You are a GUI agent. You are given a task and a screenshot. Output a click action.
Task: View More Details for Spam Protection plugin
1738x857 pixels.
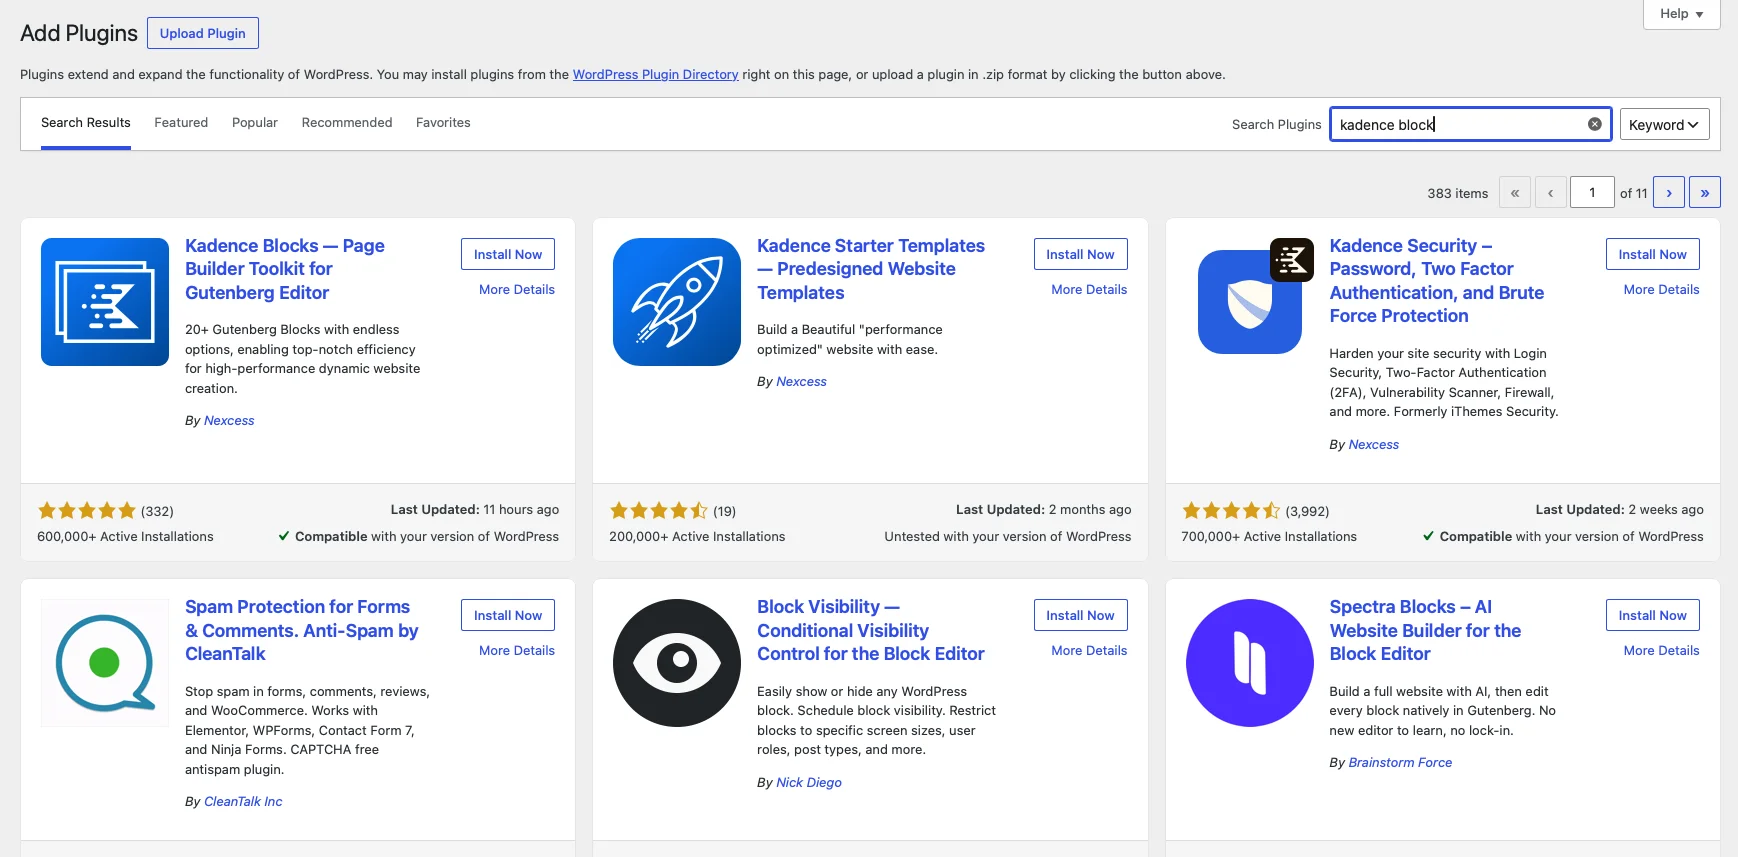[x=517, y=650]
